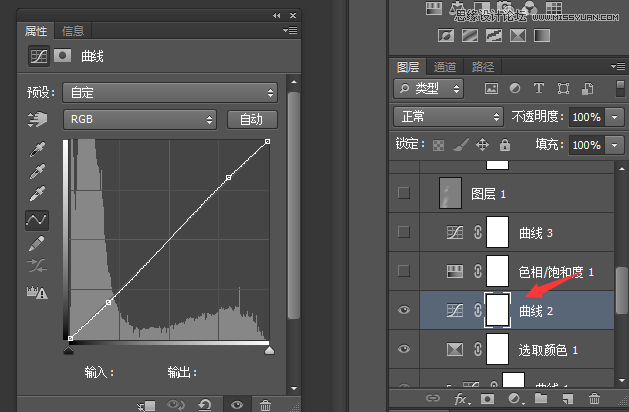Screen dimensions: 629x412
Task: Pick the black point eyedropper in Curves
Action: pos(37,149)
